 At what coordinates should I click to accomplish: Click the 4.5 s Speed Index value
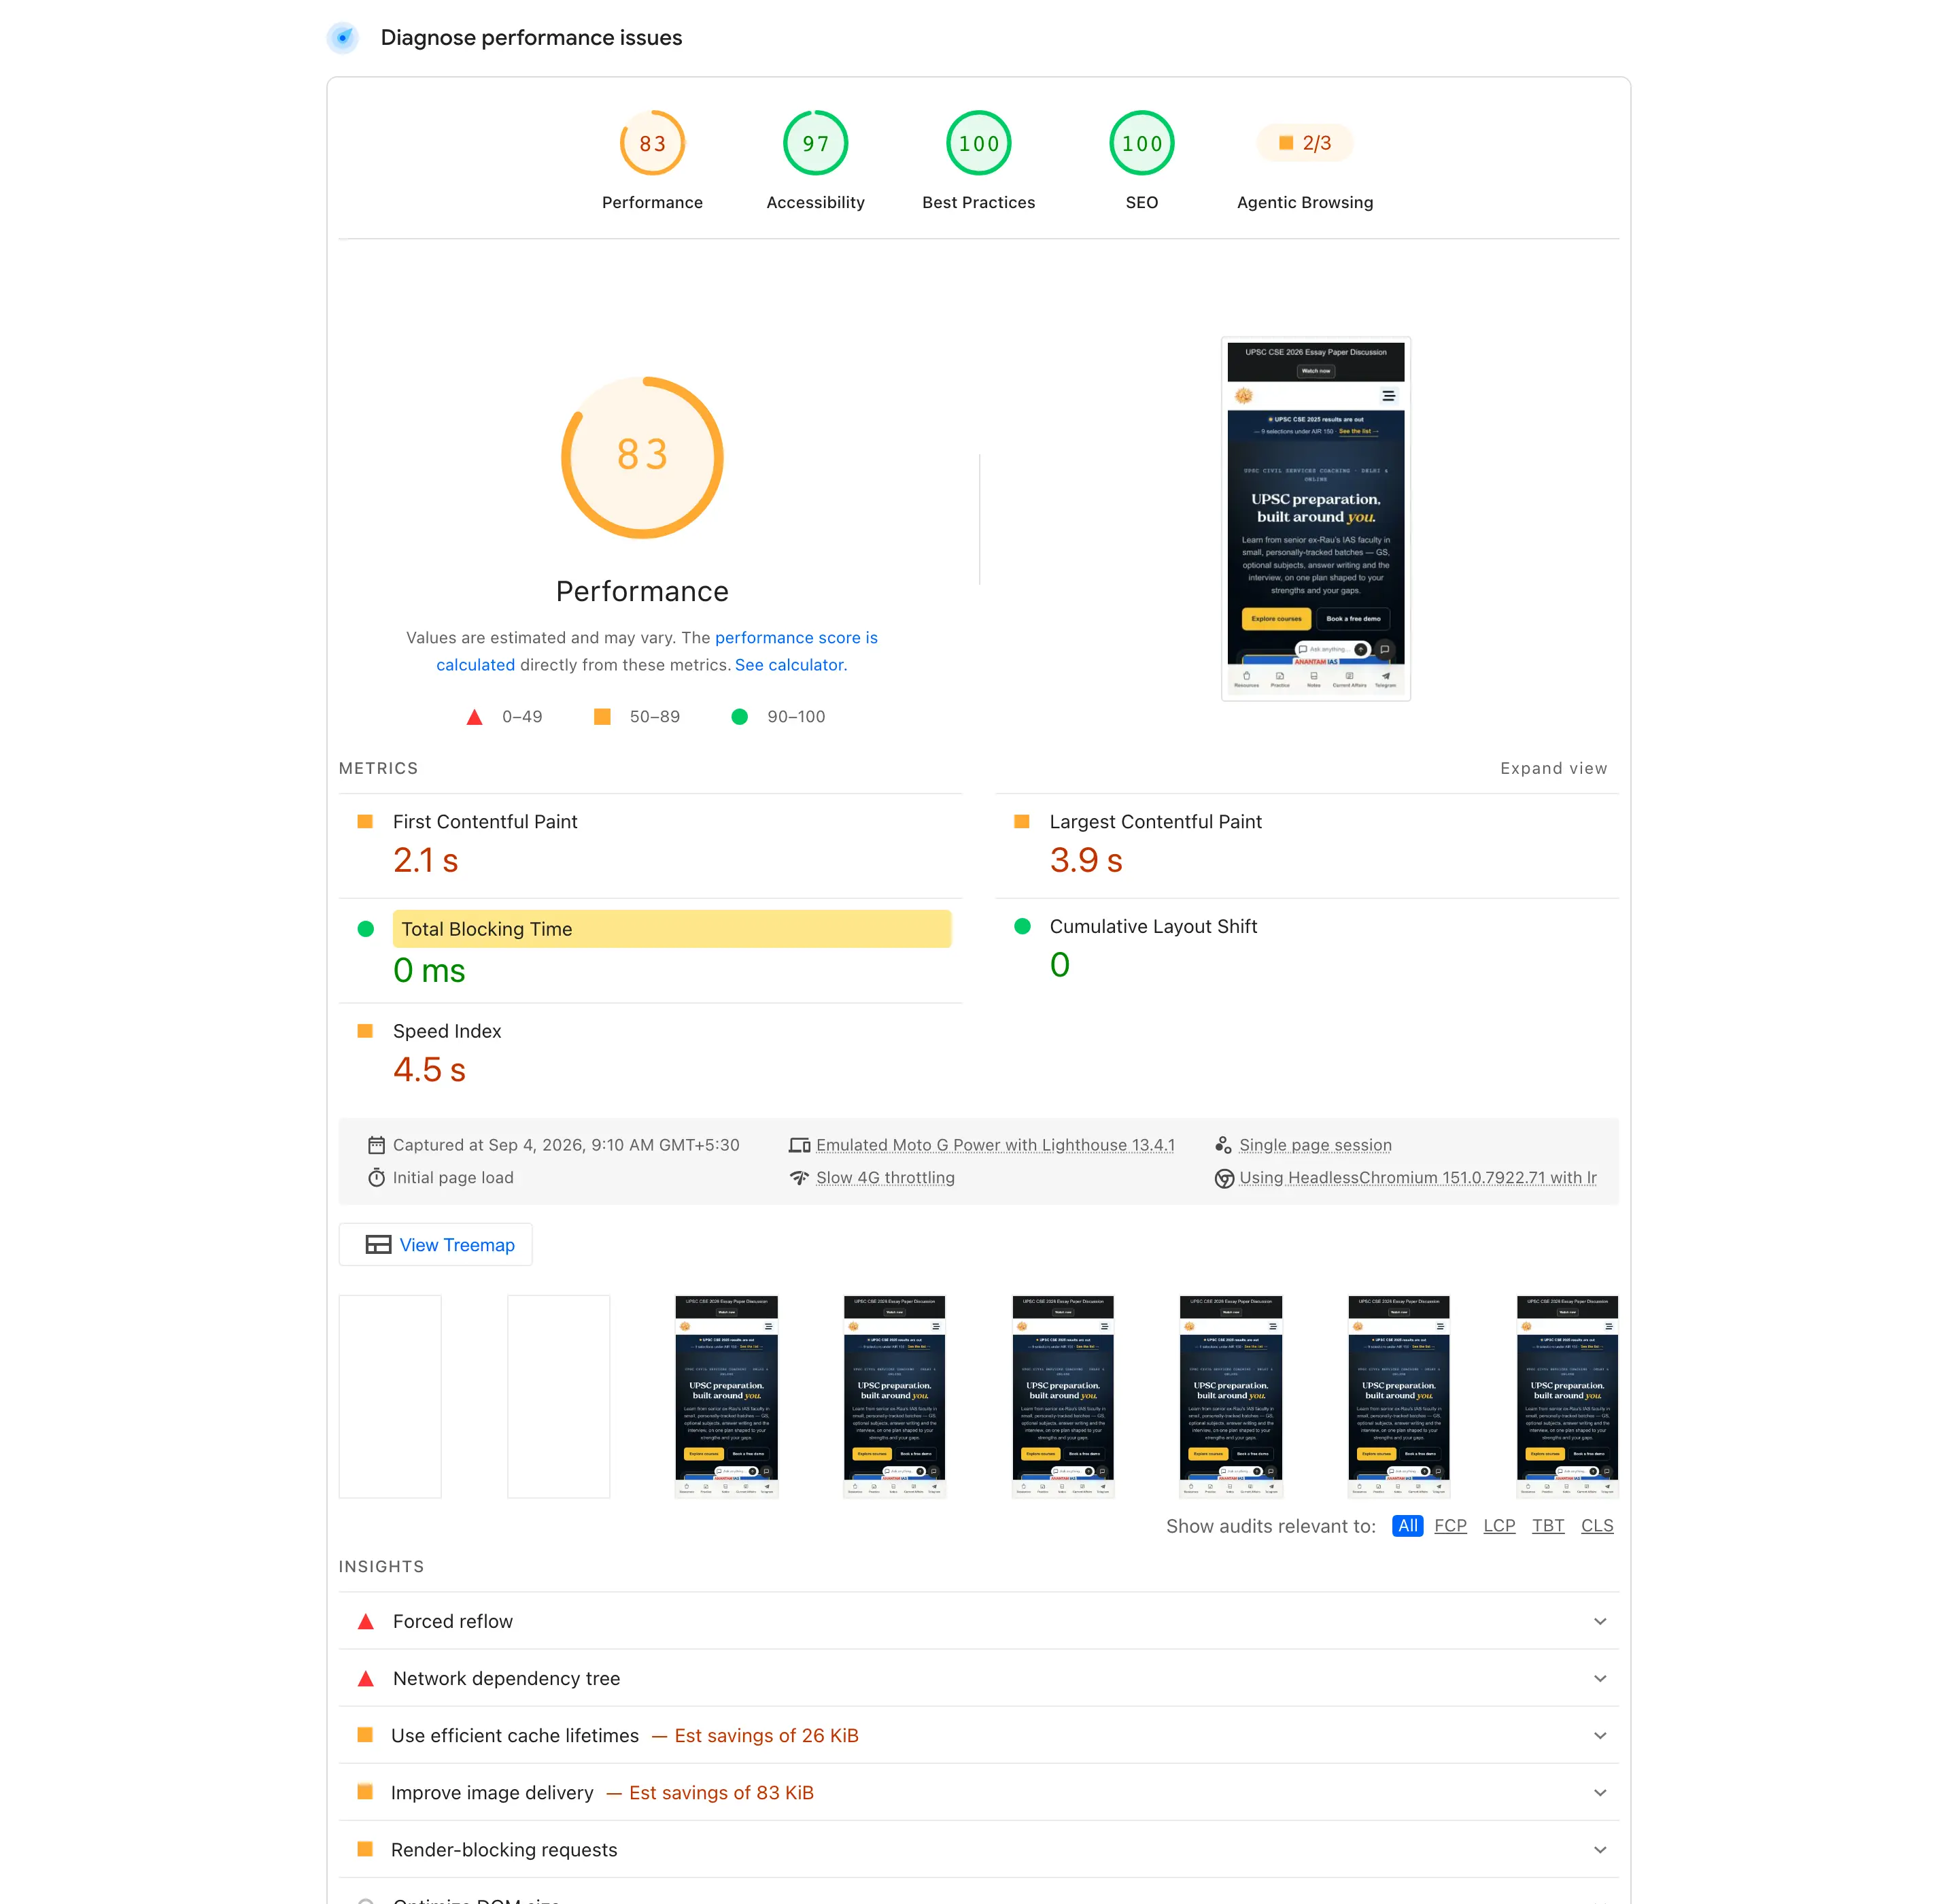[x=429, y=1070]
